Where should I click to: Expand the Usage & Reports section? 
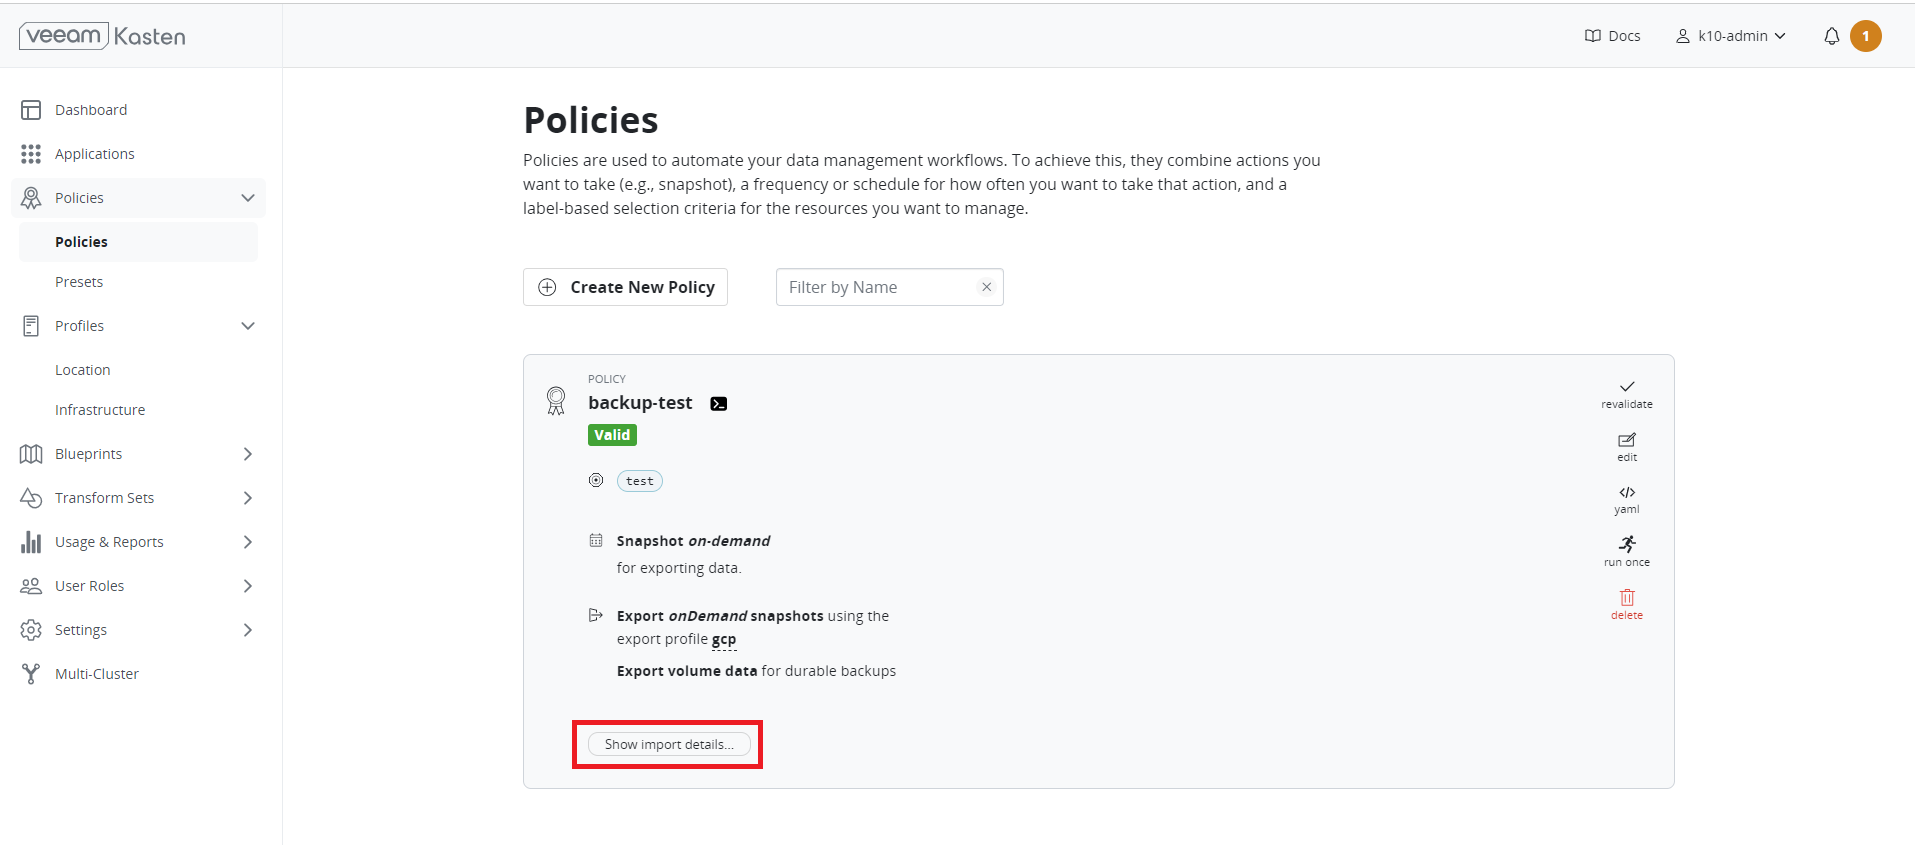pos(248,542)
